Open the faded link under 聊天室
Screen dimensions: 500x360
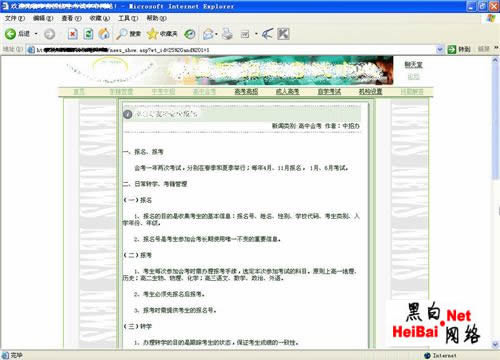[x=413, y=77]
